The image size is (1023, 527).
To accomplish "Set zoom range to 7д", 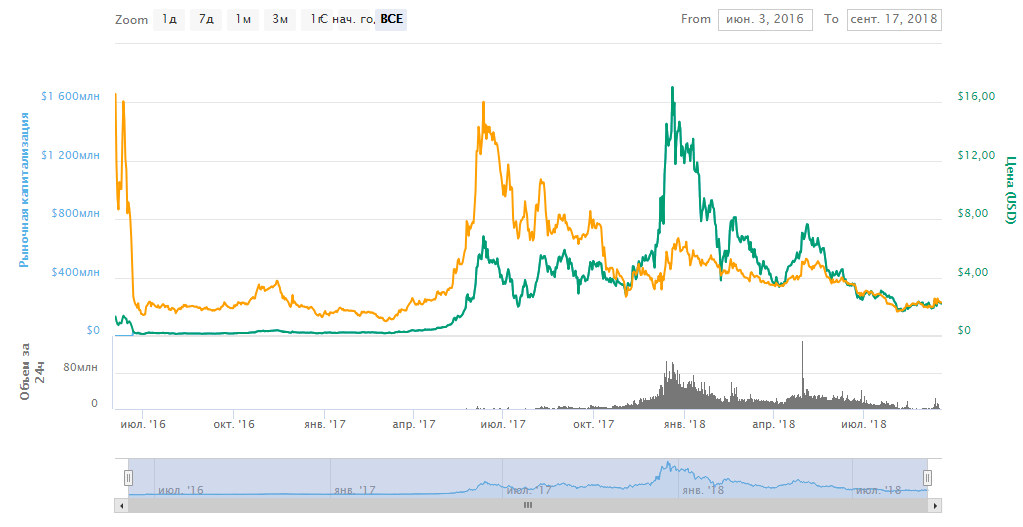I will tap(206, 20).
